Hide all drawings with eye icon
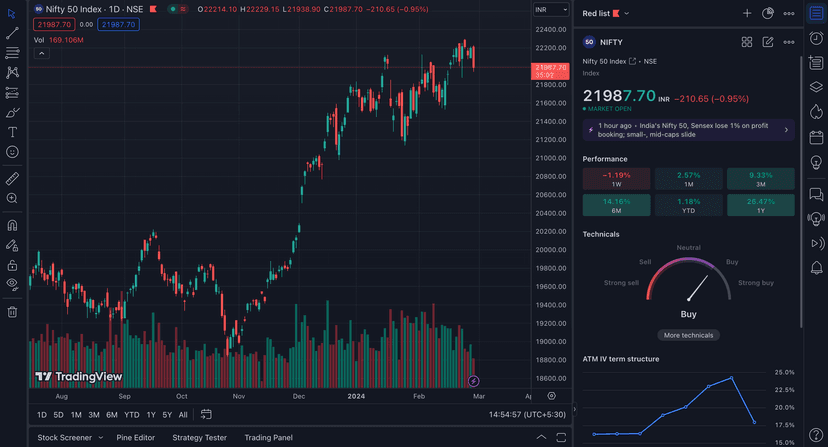 point(12,284)
